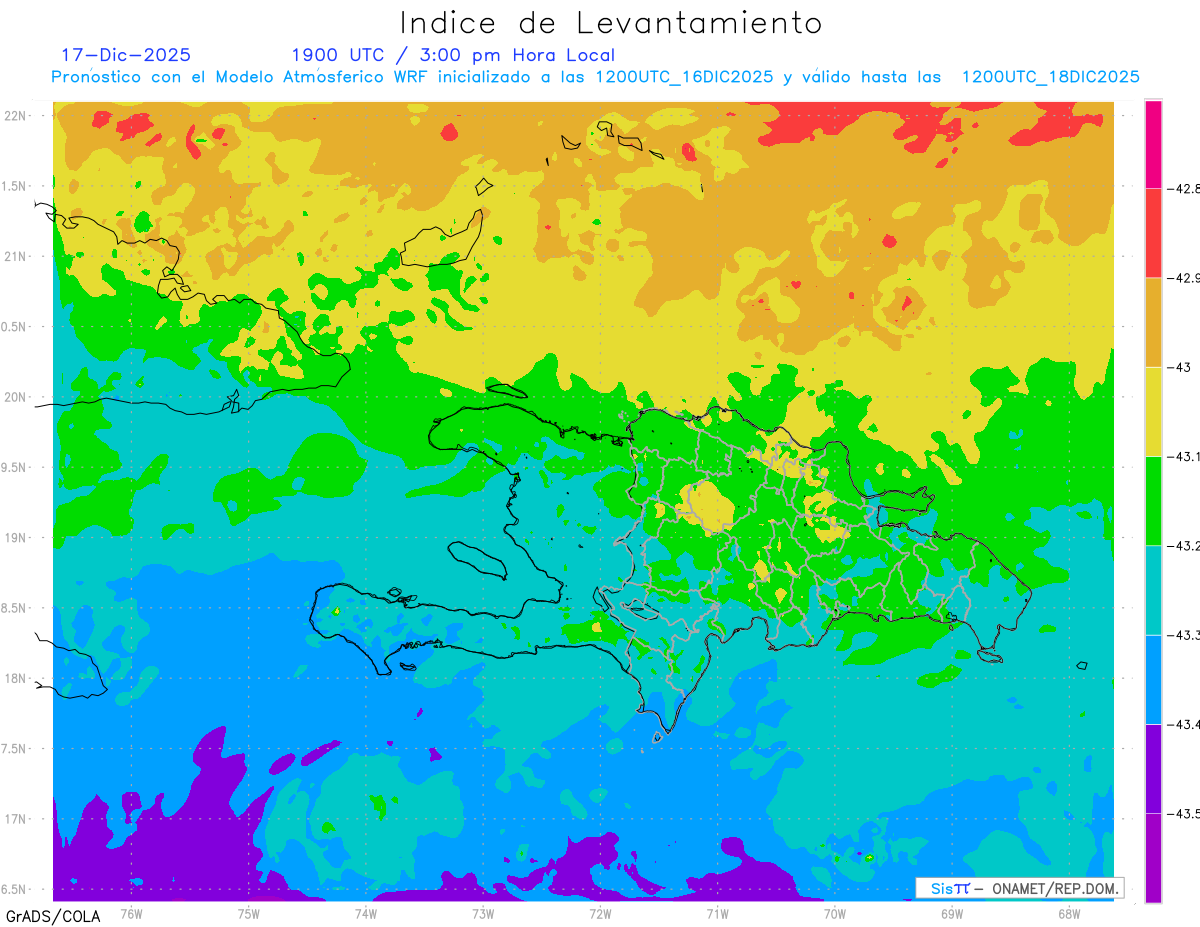The width and height of the screenshot is (1200, 927).
Task: Click the "68W" longitude label
Action: coord(1069,913)
